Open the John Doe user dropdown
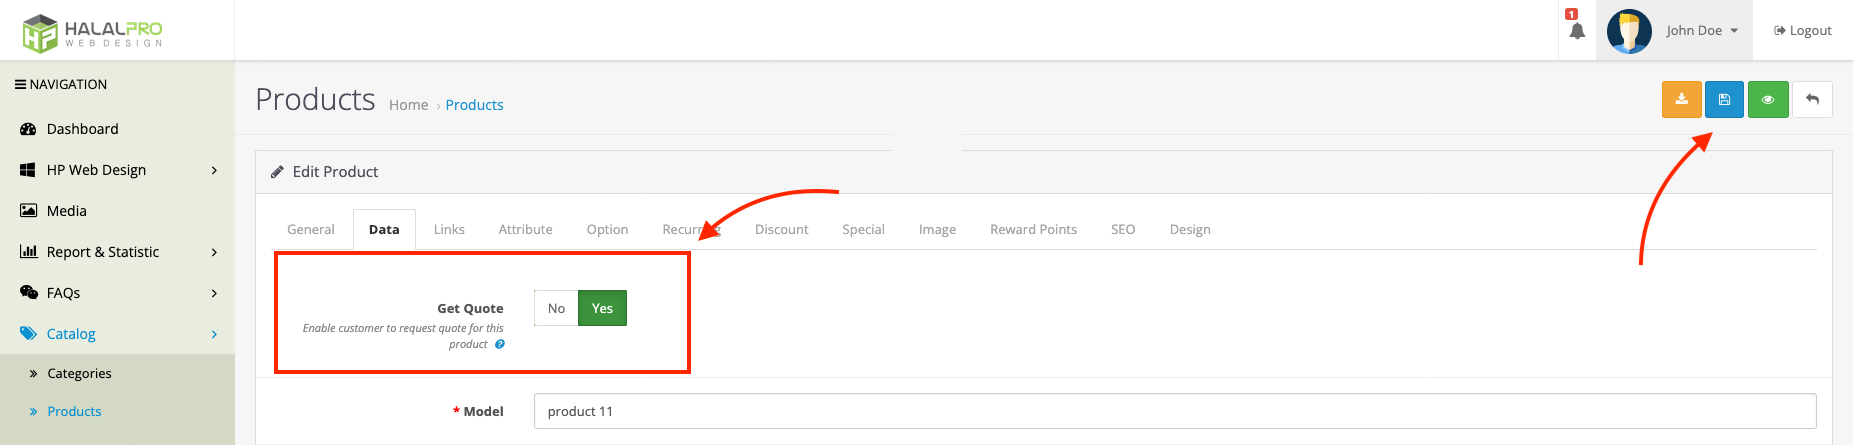The height and width of the screenshot is (445, 1853). [x=1702, y=31]
